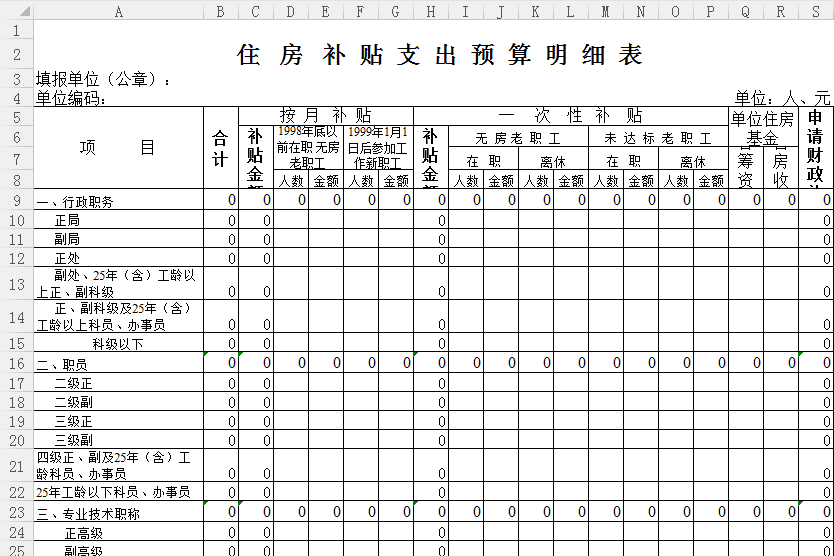Viewport: 834px width, 556px height.
Task: Select row 23 header
Action: click(16, 512)
